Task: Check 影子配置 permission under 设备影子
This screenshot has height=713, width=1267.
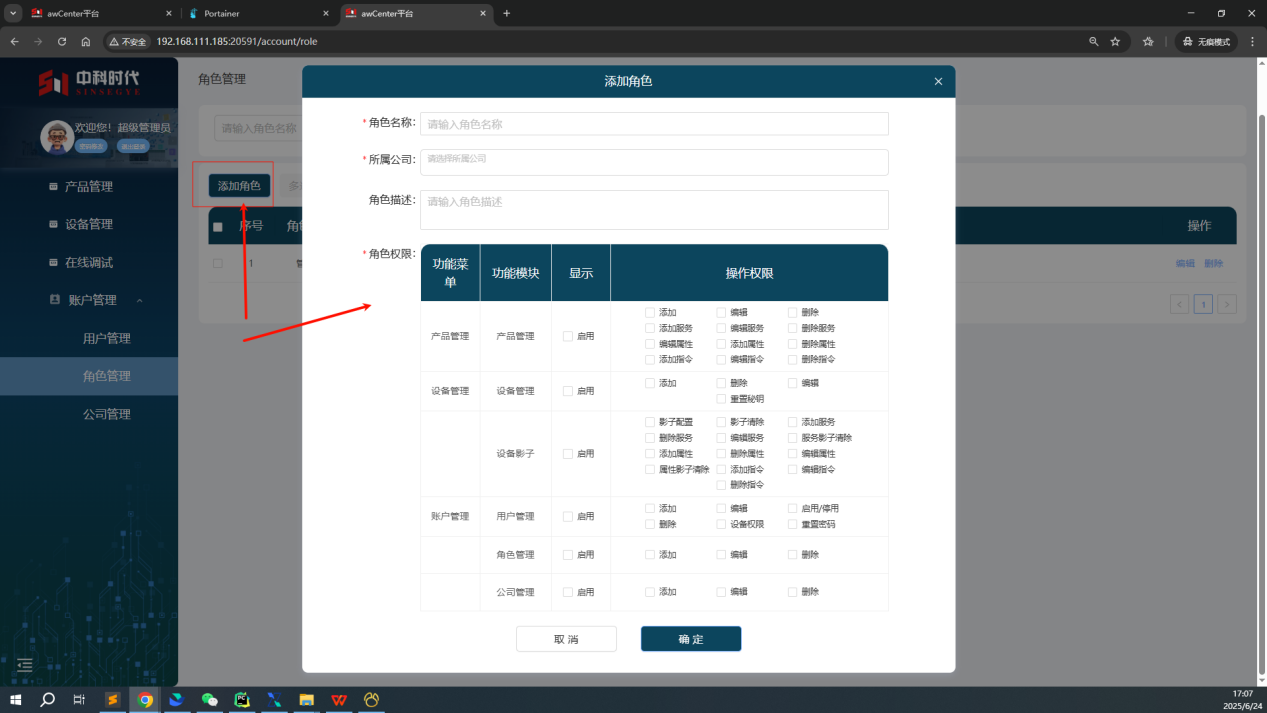Action: click(x=651, y=422)
